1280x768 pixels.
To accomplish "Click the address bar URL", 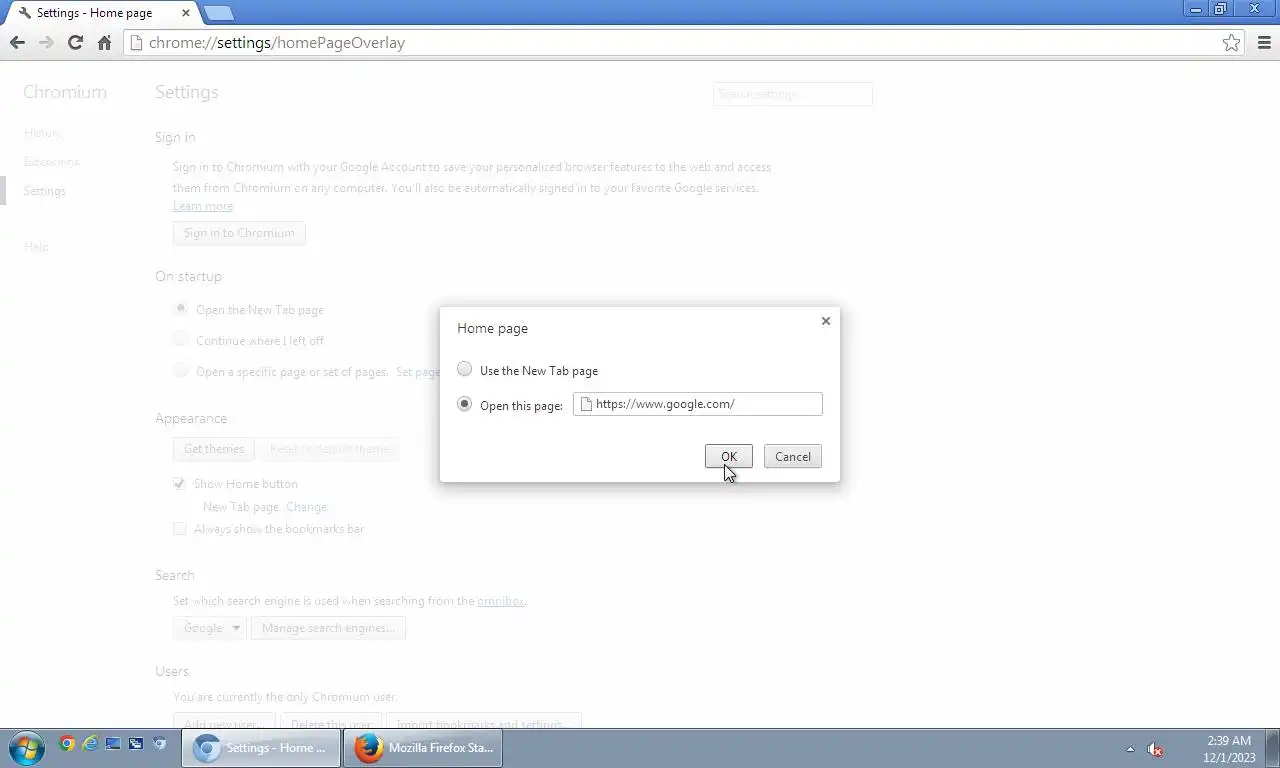I will 276,43.
